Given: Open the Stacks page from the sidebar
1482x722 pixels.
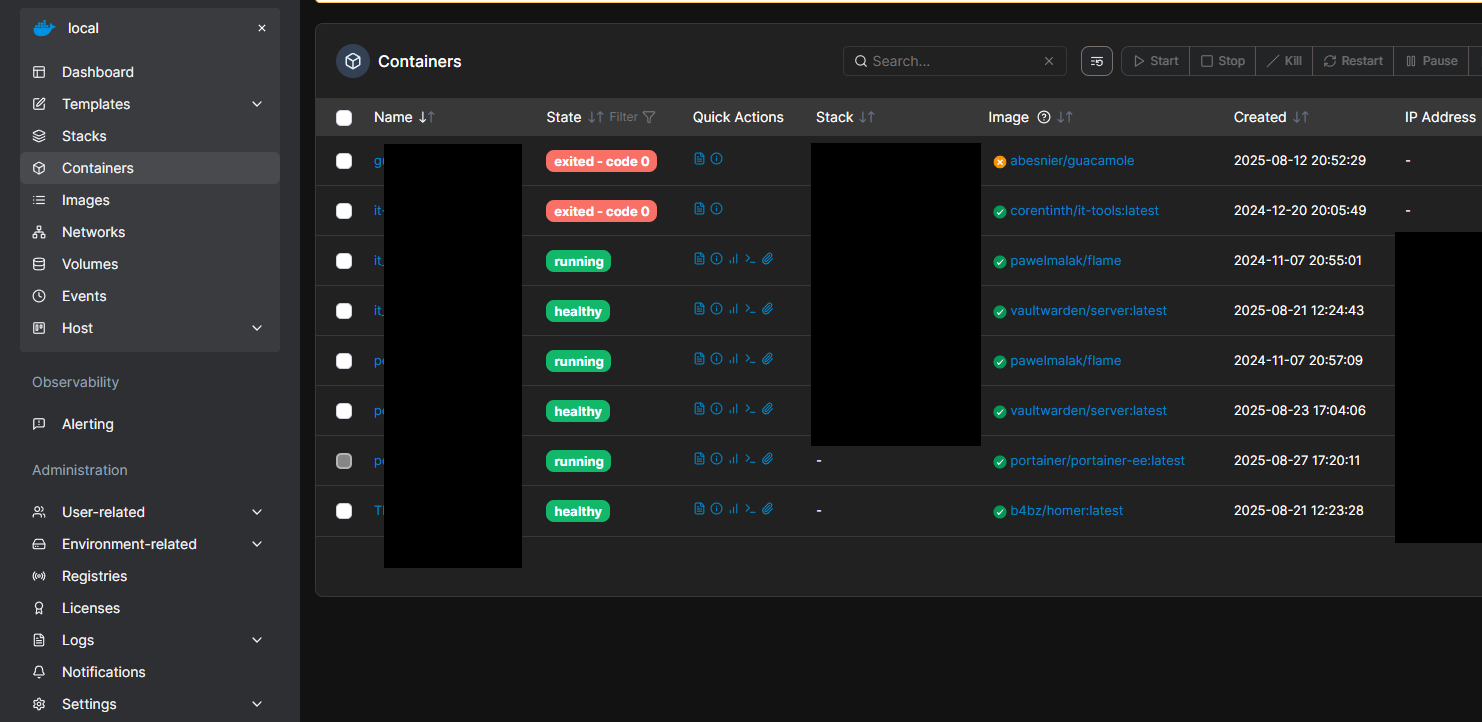Looking at the screenshot, I should [84, 136].
